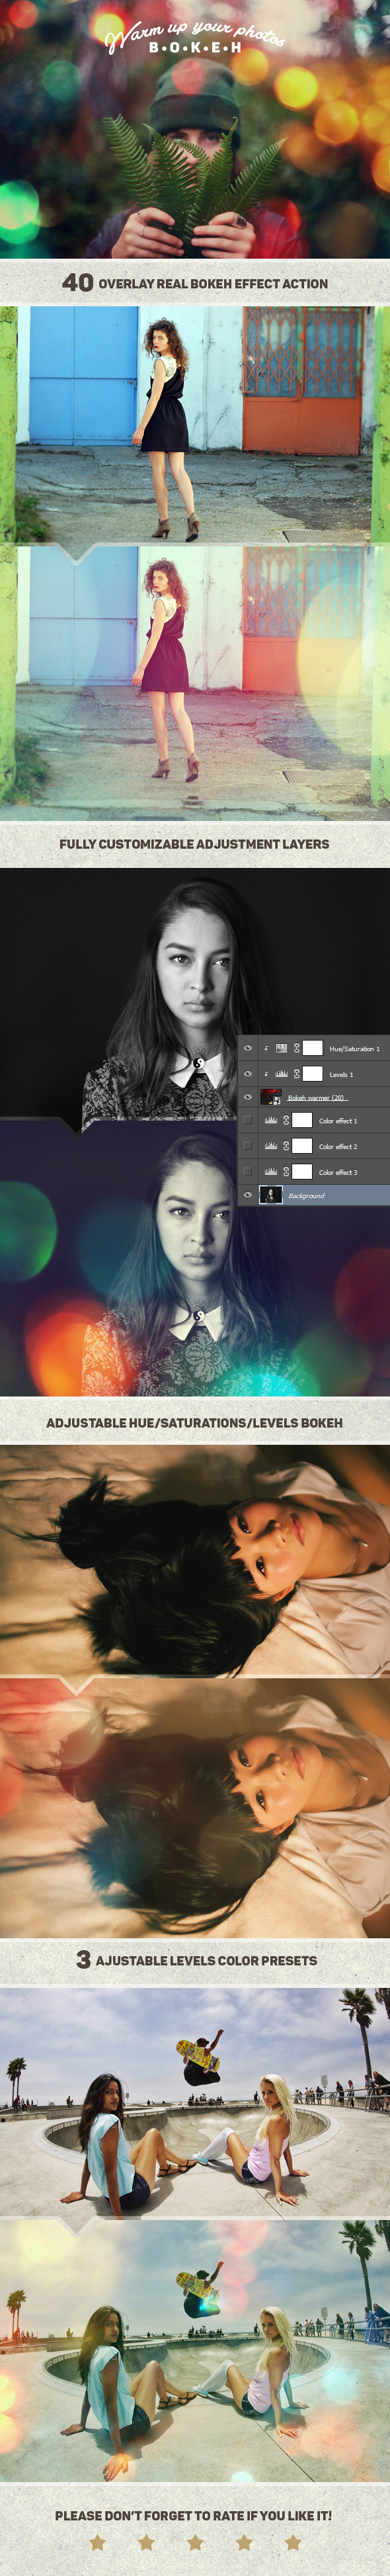
Task: Click the '40 Overlay Real Bokeh Effect Action' heading
Action: click(195, 283)
